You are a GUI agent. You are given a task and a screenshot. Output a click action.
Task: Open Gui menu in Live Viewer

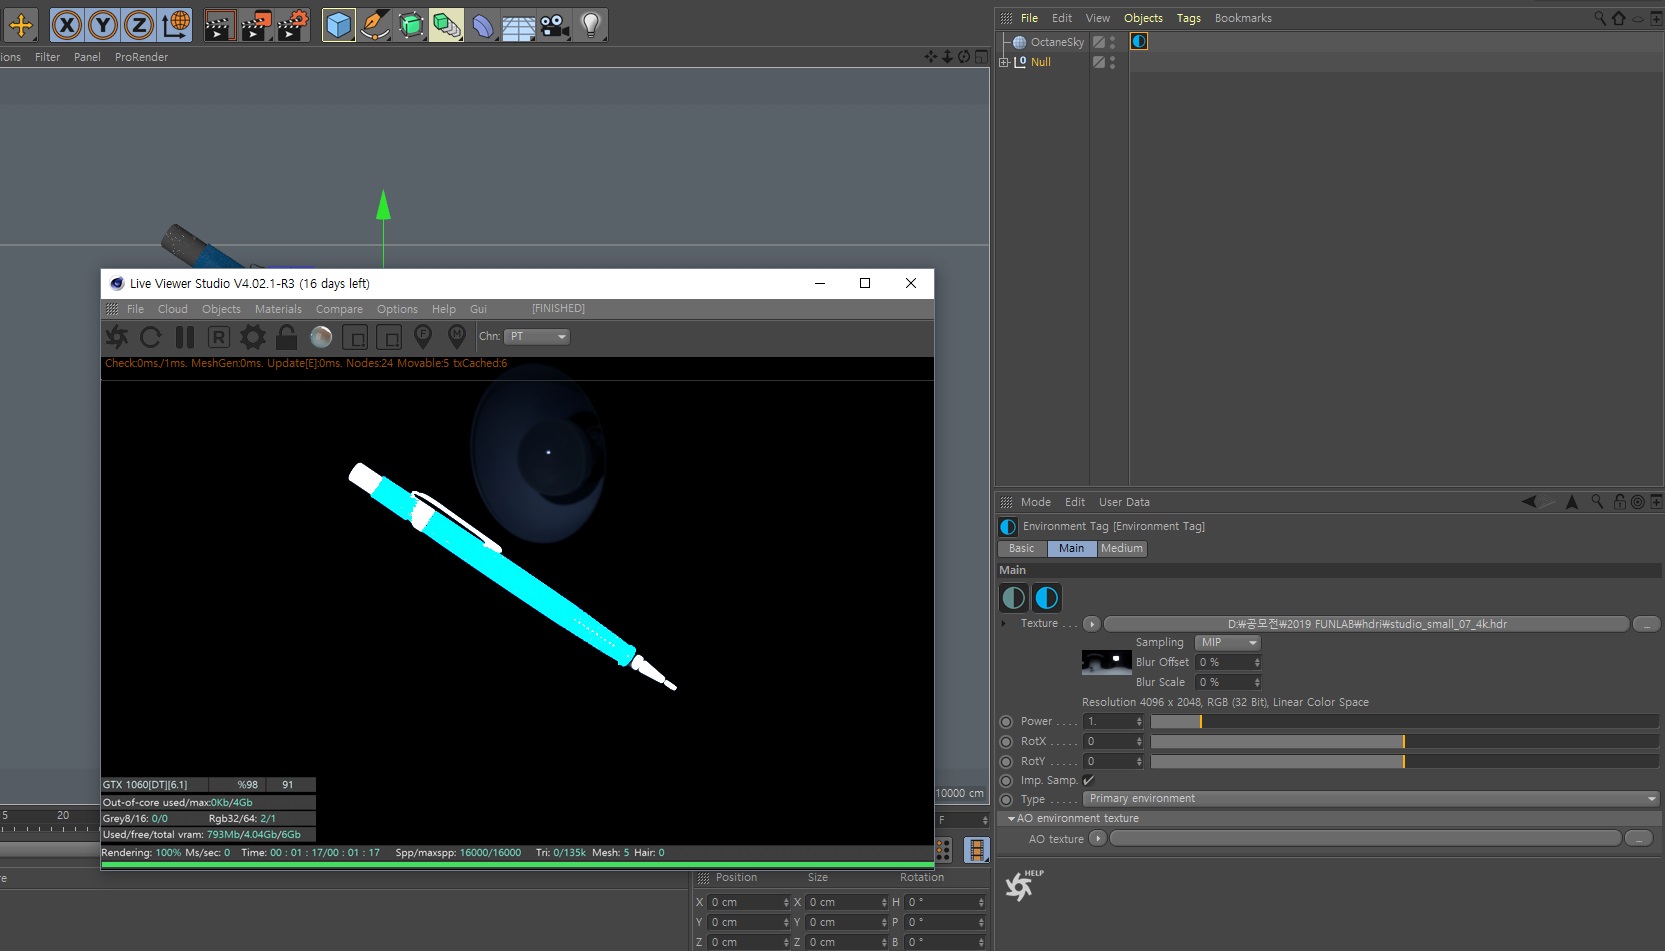click(478, 309)
